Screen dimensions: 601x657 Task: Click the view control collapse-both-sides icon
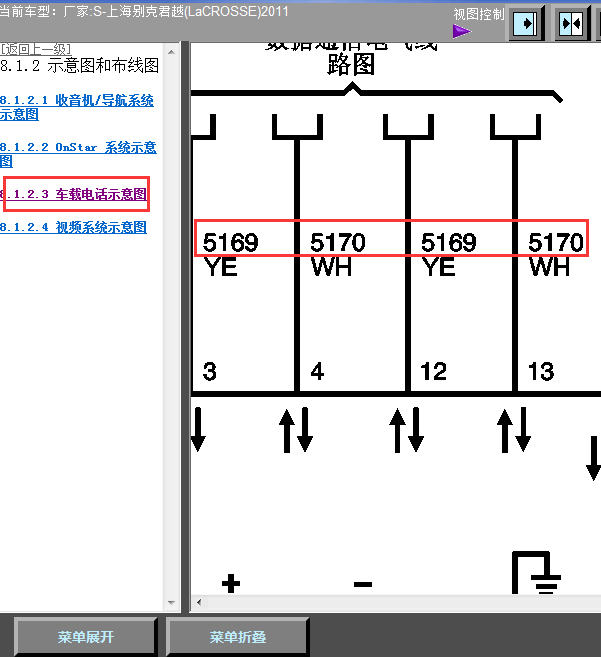pos(572,23)
